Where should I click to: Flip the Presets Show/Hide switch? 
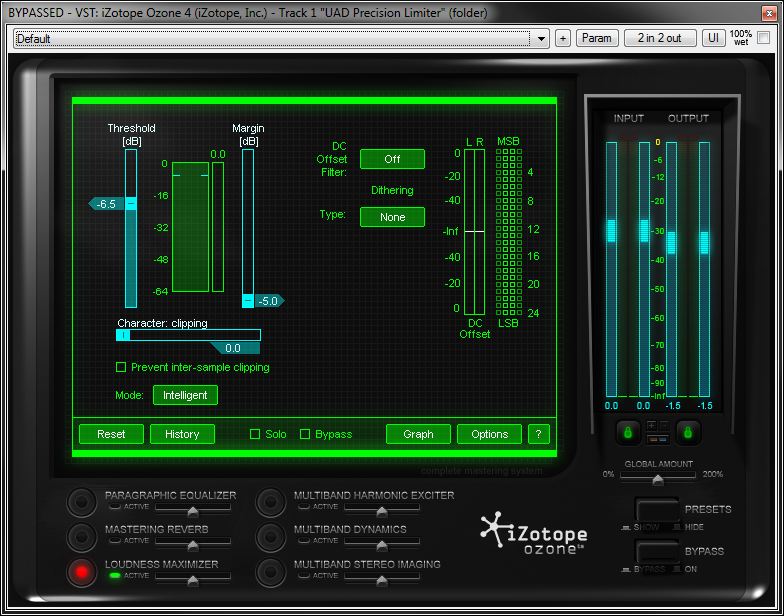tap(657, 510)
